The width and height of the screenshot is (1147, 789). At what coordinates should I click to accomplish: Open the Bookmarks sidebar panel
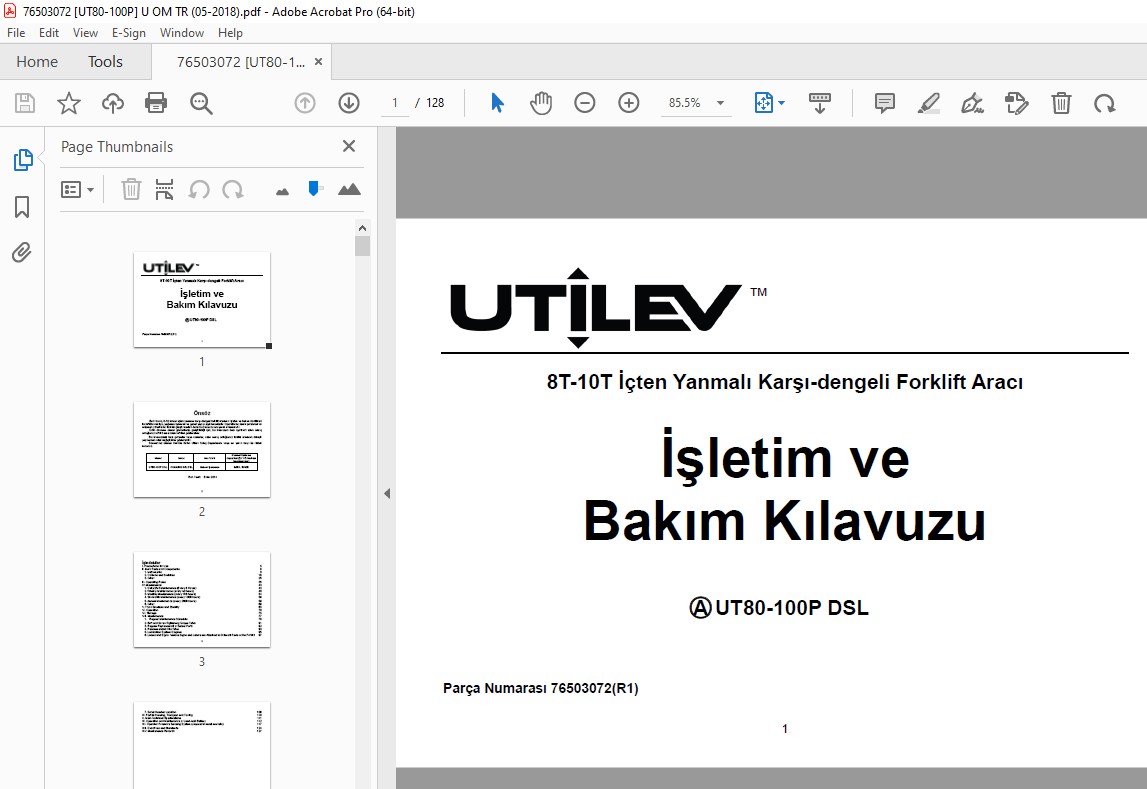click(22, 207)
